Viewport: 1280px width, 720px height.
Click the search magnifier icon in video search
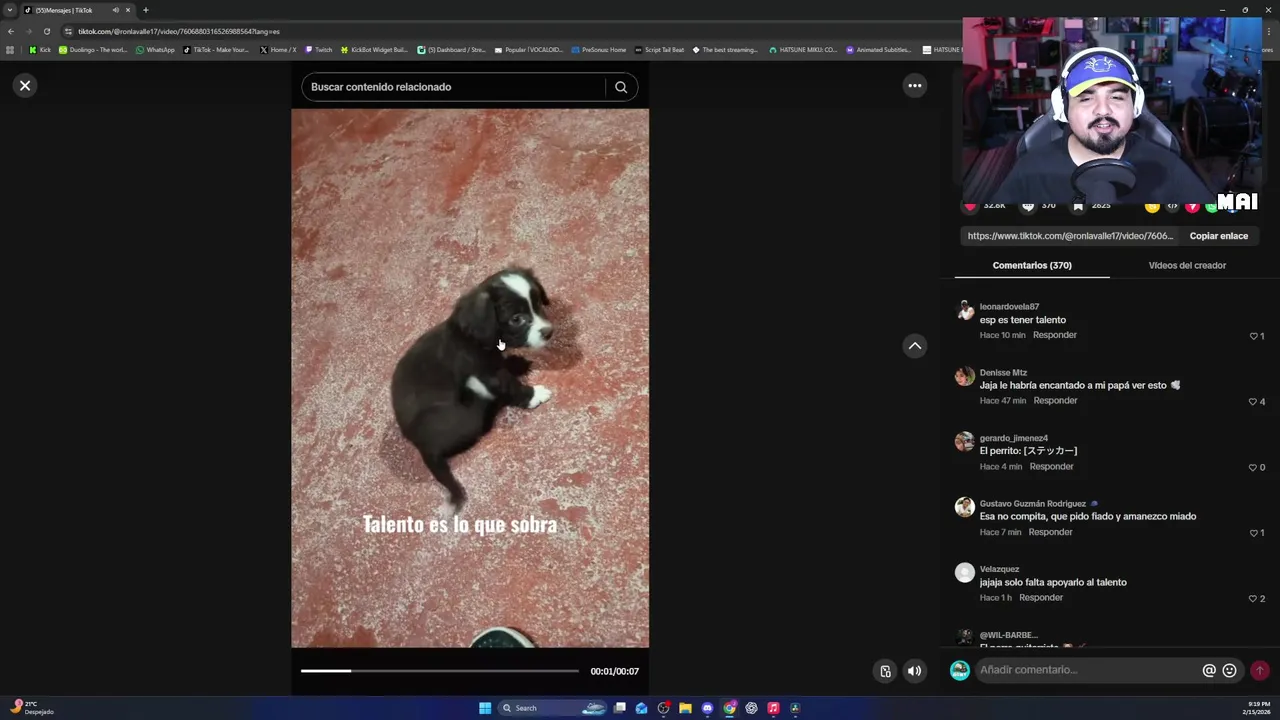621,87
